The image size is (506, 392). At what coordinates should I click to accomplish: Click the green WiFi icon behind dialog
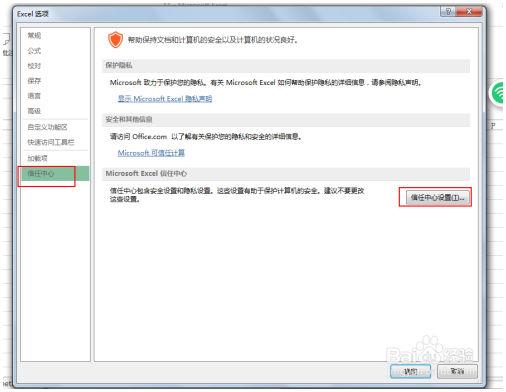498,93
